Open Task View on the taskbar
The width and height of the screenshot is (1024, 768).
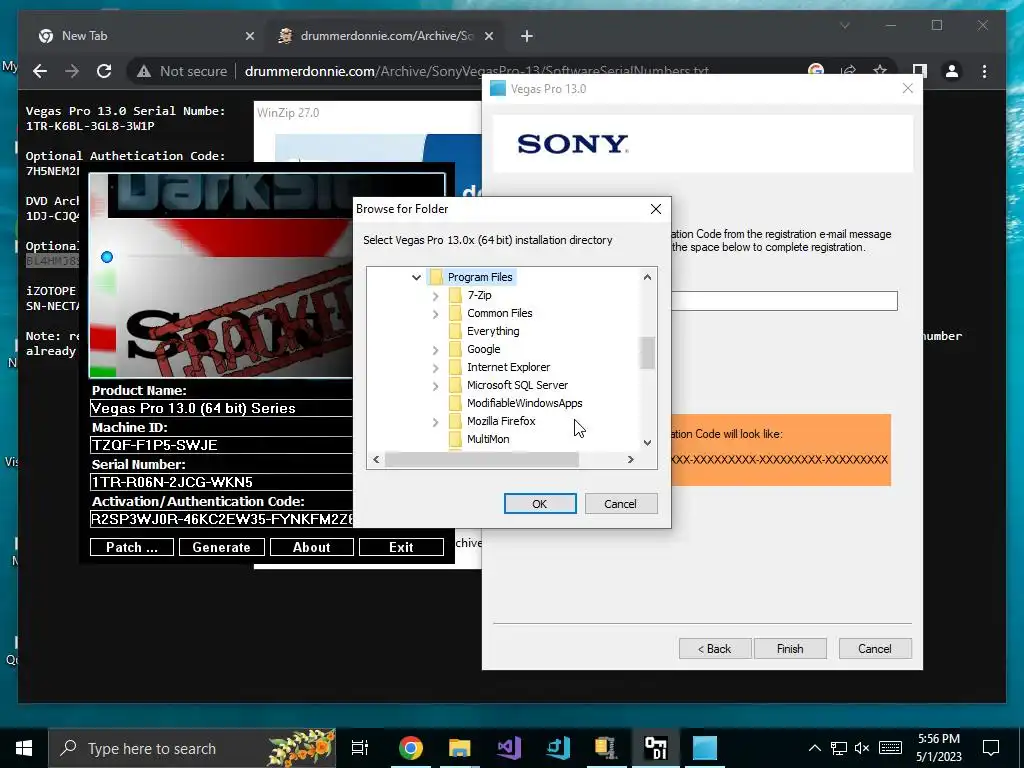360,748
